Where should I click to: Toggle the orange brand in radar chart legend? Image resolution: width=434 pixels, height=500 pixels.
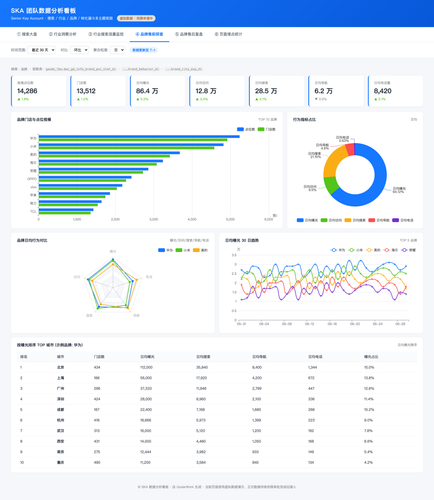pos(200,250)
